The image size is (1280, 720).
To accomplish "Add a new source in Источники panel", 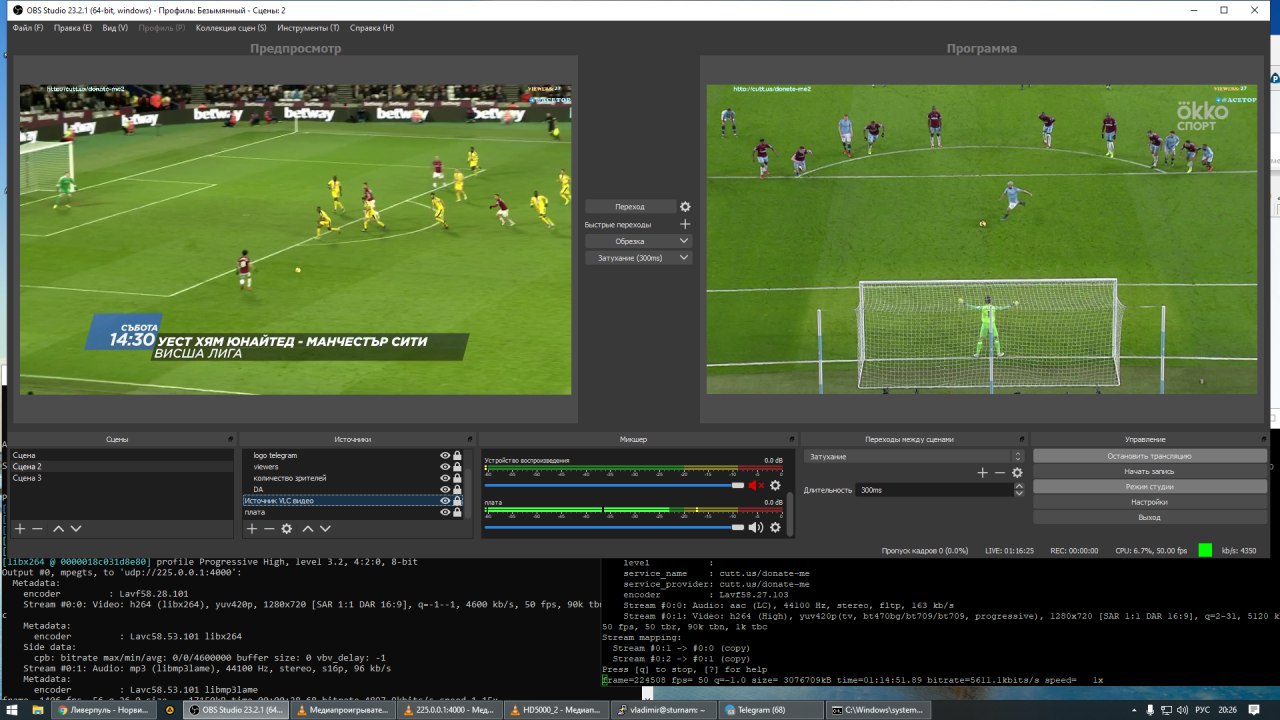I will click(252, 529).
